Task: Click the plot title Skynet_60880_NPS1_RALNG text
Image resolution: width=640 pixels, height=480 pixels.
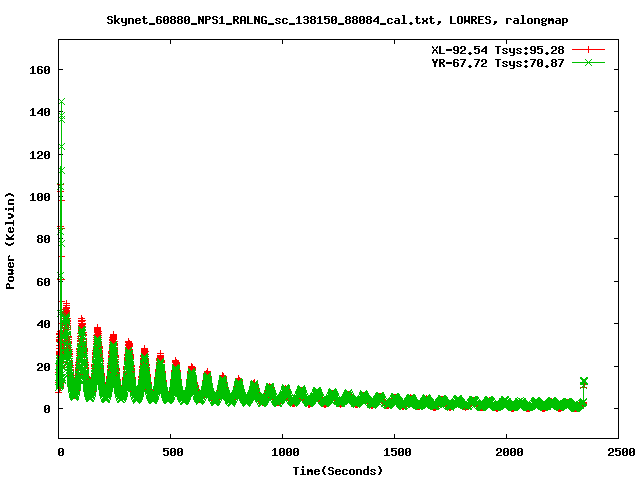Action: 337,20
